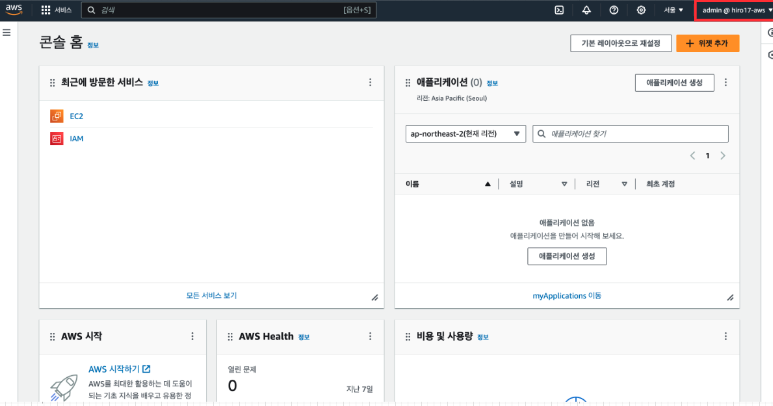Click the View all services link
Image resolution: width=773 pixels, height=406 pixels.
(x=211, y=296)
